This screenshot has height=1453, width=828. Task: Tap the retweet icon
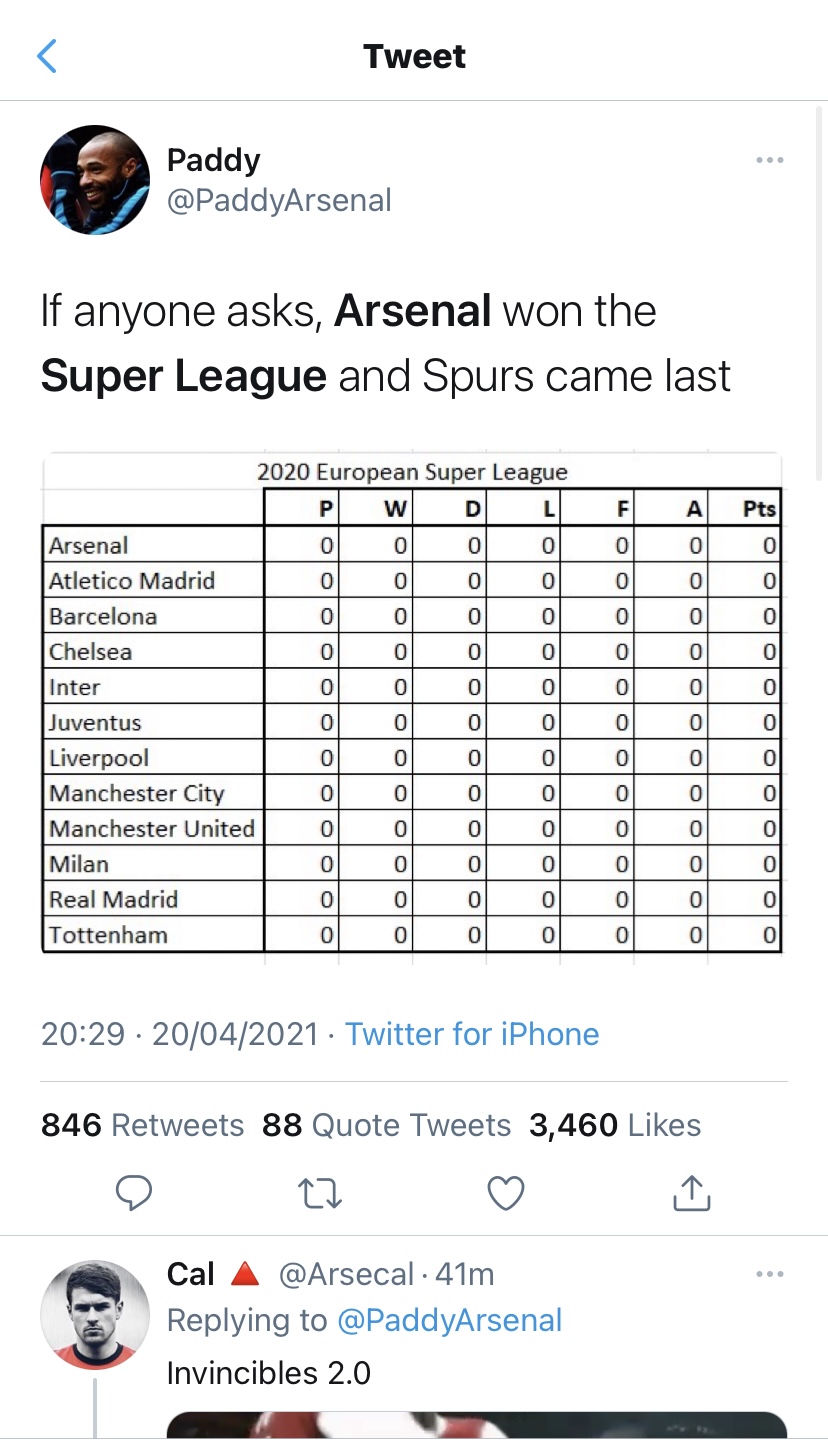tap(320, 1192)
